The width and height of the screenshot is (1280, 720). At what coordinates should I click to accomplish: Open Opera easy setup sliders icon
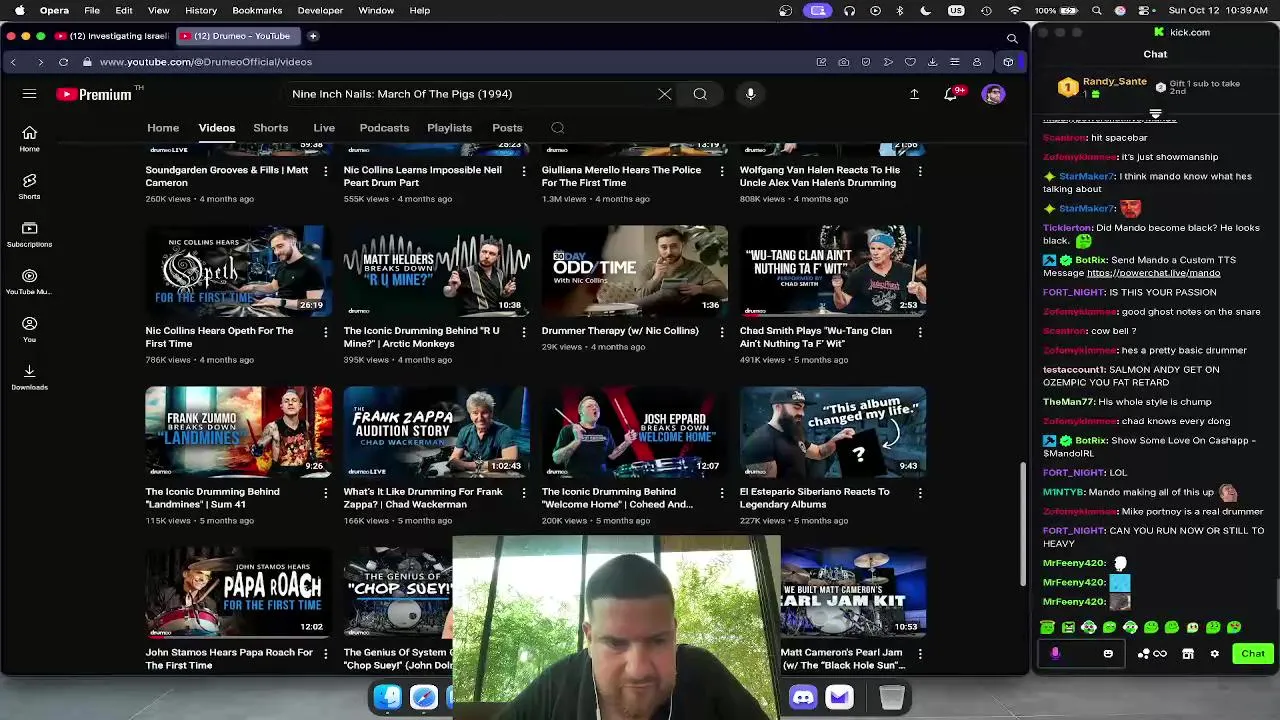coord(955,62)
